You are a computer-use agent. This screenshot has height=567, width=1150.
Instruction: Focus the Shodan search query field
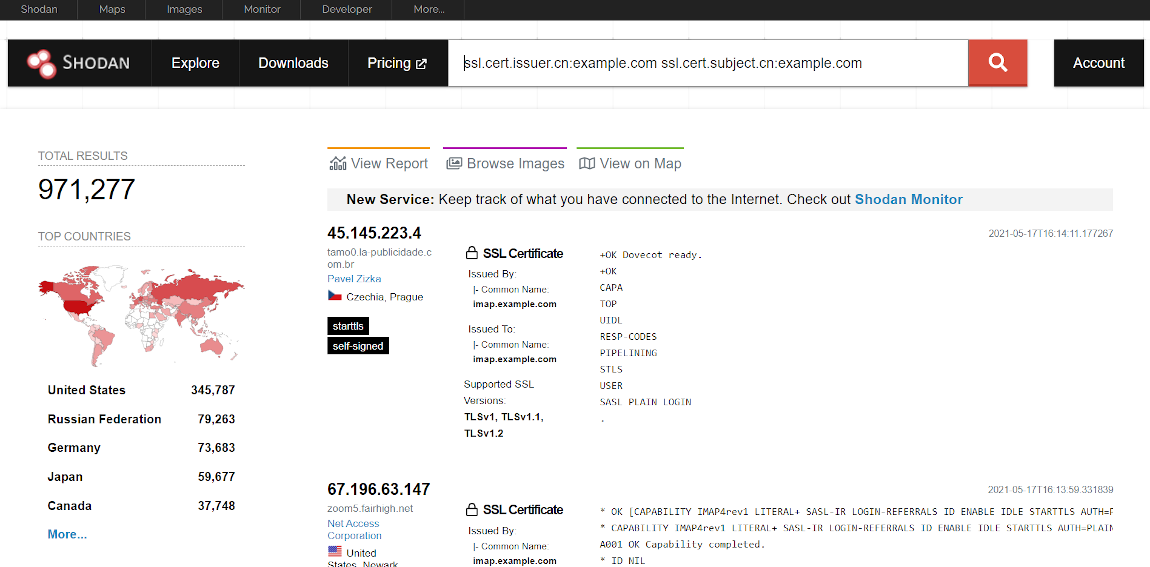coord(708,63)
